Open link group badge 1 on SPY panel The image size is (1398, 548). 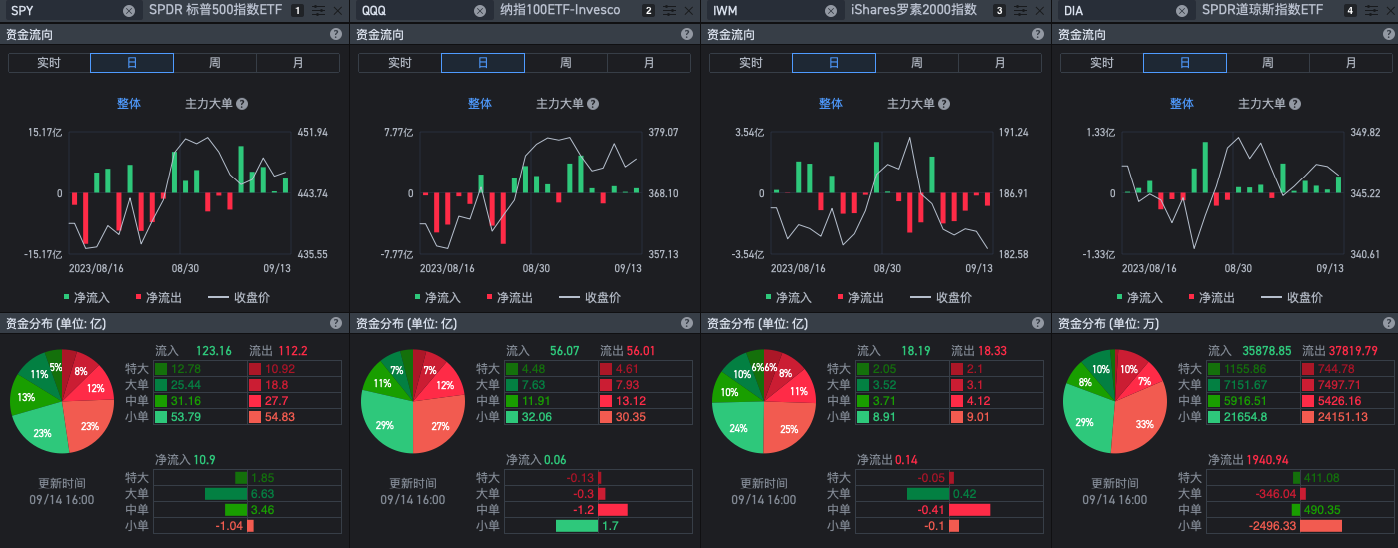point(297,11)
